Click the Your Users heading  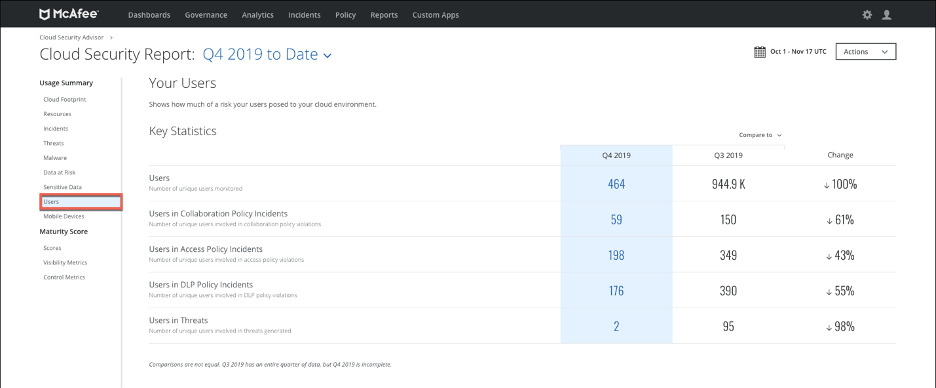(183, 83)
